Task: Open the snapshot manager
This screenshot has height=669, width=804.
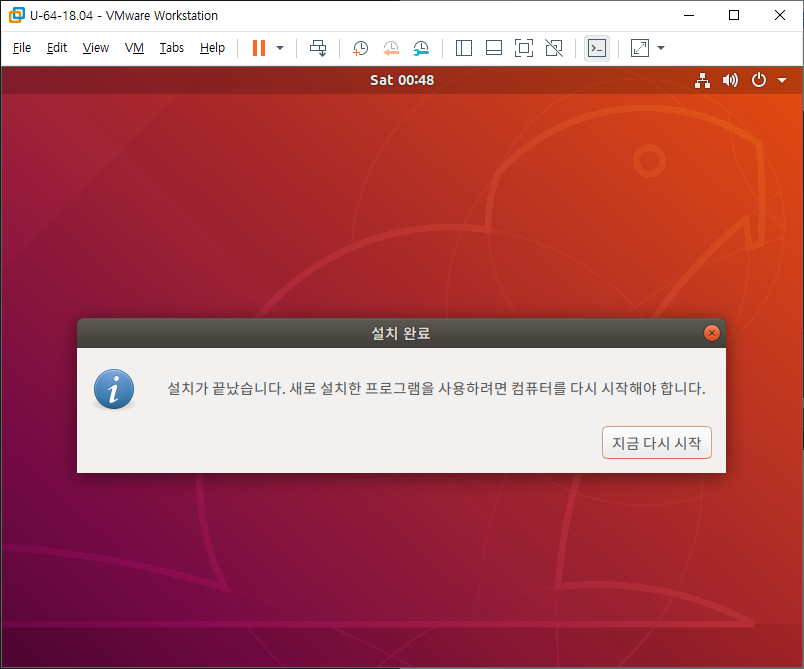Action: coord(421,48)
